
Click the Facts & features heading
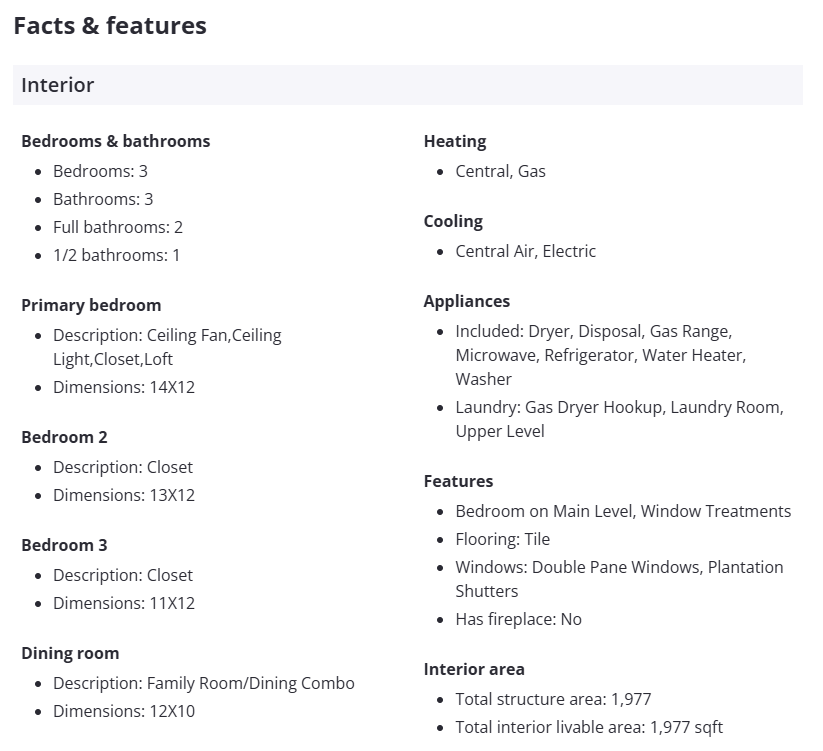(x=110, y=26)
